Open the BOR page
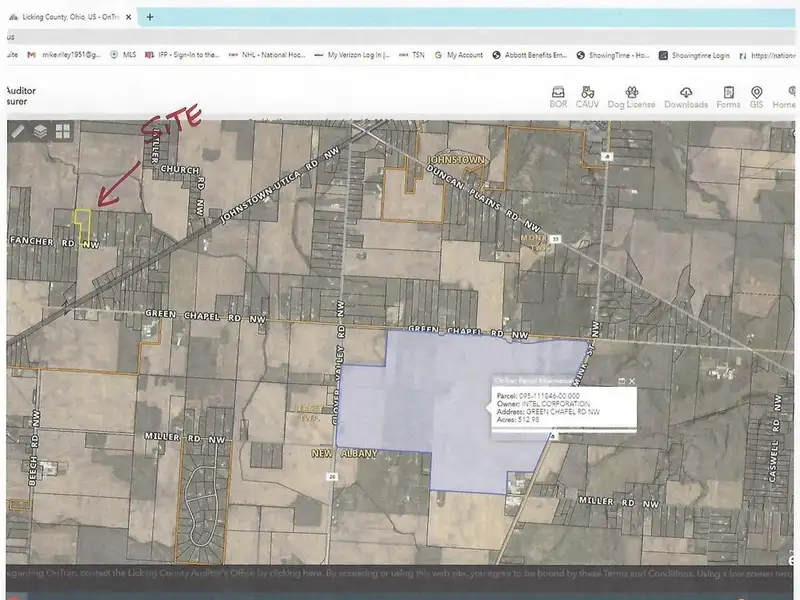 558,97
